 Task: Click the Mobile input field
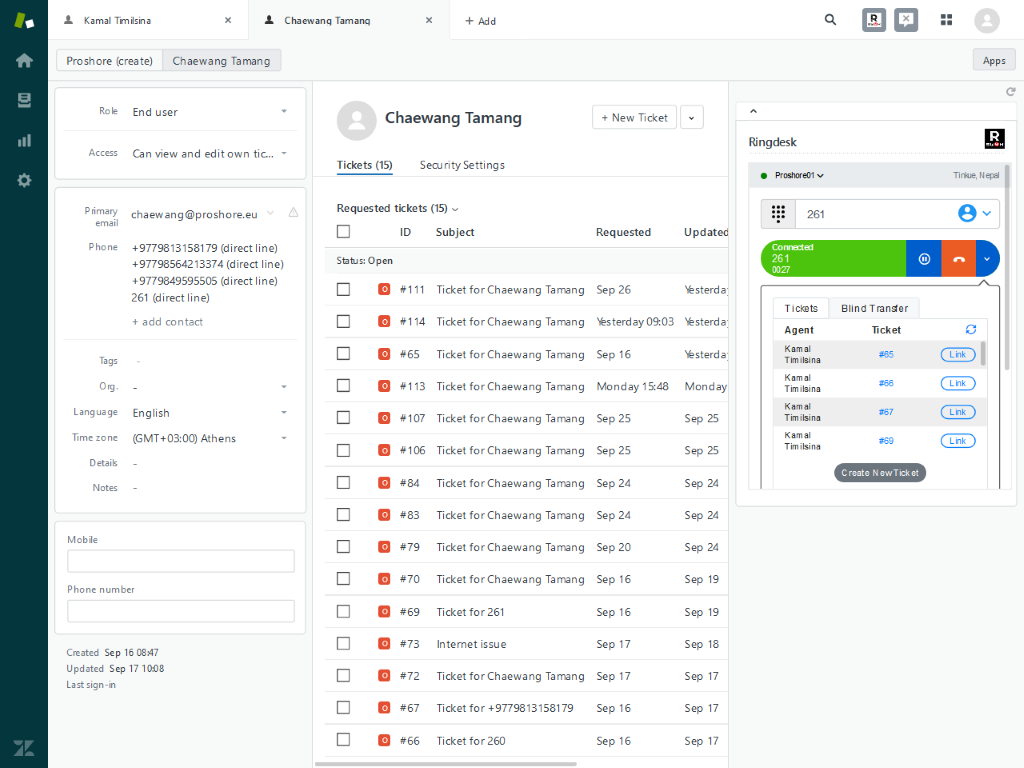[x=180, y=561]
